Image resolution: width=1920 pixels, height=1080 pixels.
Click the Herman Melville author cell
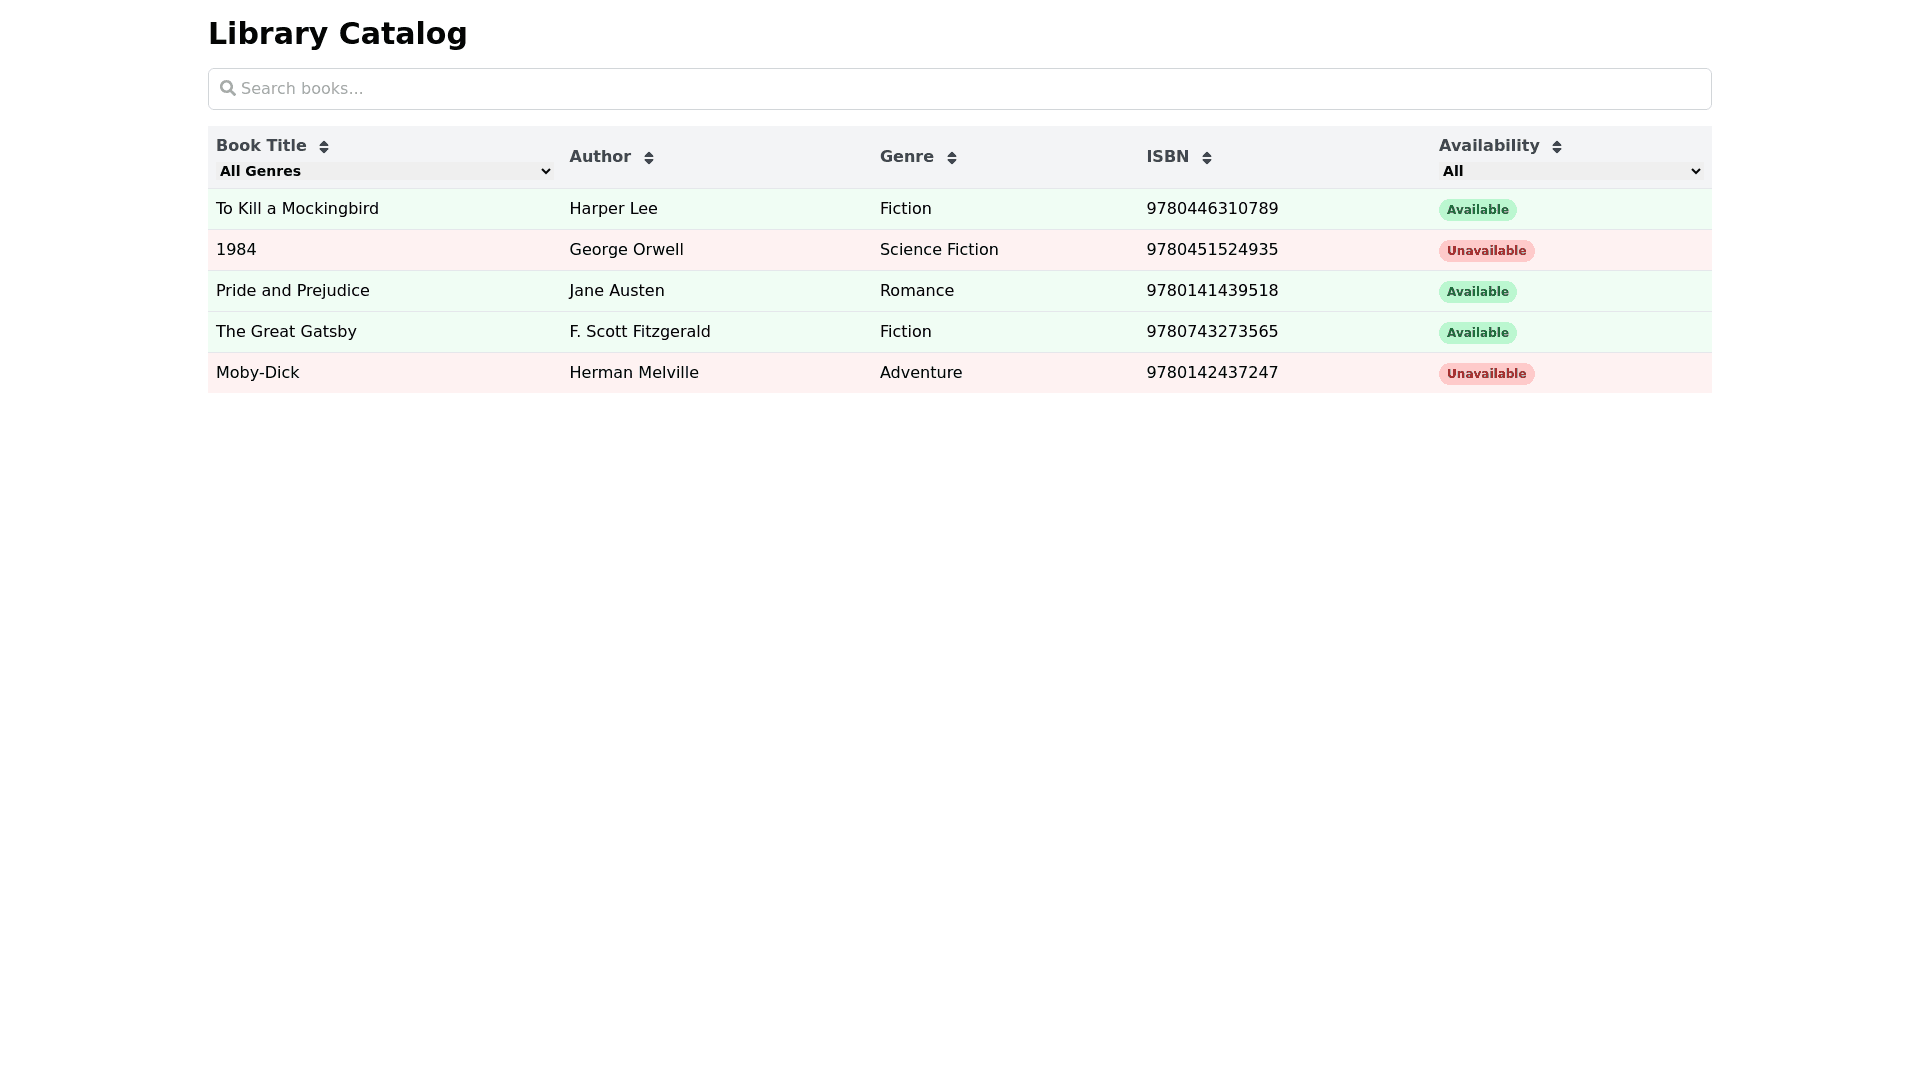click(634, 373)
